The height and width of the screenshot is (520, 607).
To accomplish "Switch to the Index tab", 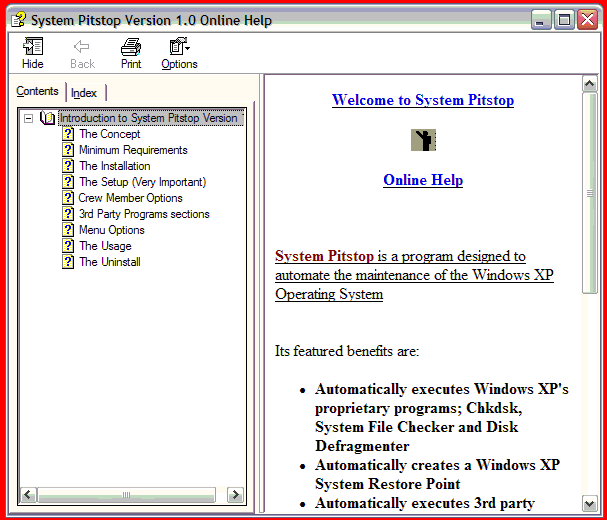I will pyautogui.click(x=84, y=93).
